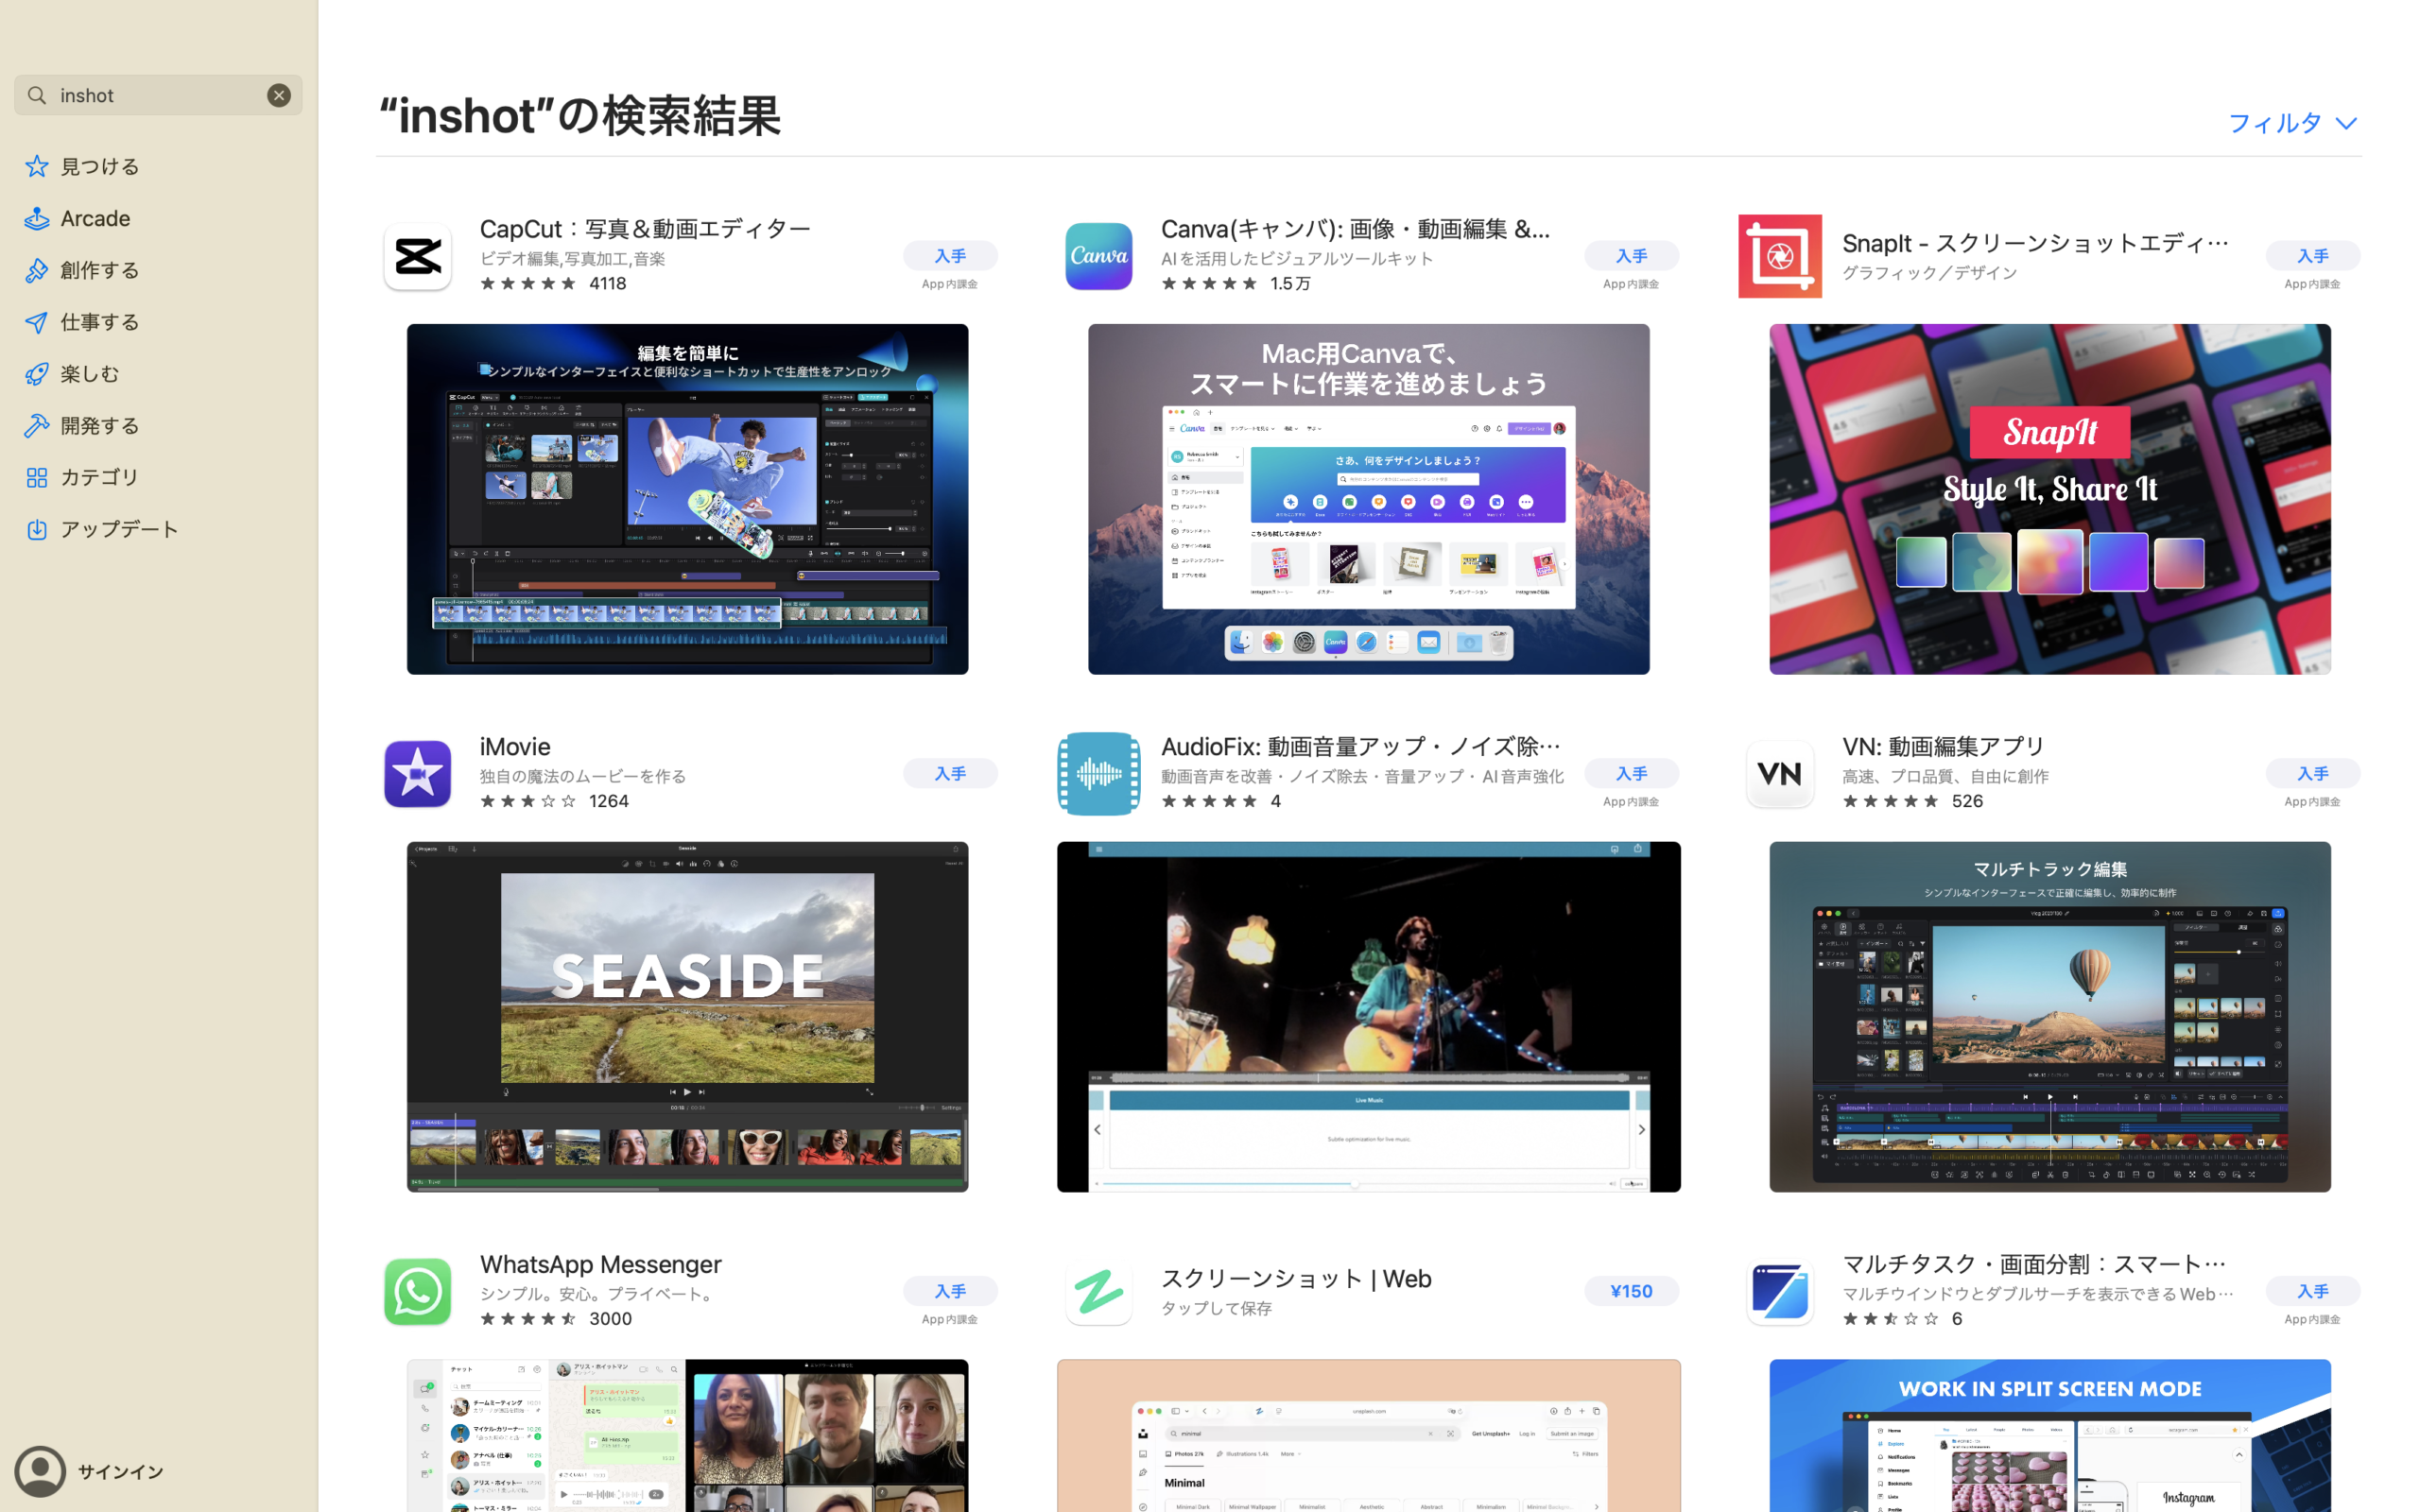
Task: Open the CapCut app icon
Action: [x=417, y=256]
